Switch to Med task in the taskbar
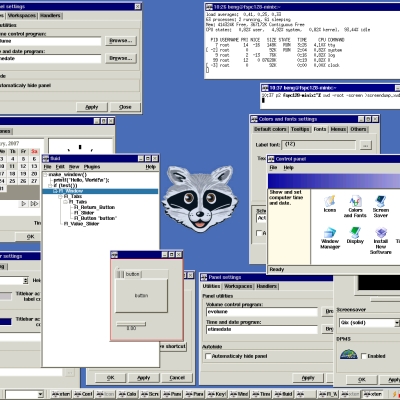Viewport: 400px width, 400px height. tap(239, 394)
